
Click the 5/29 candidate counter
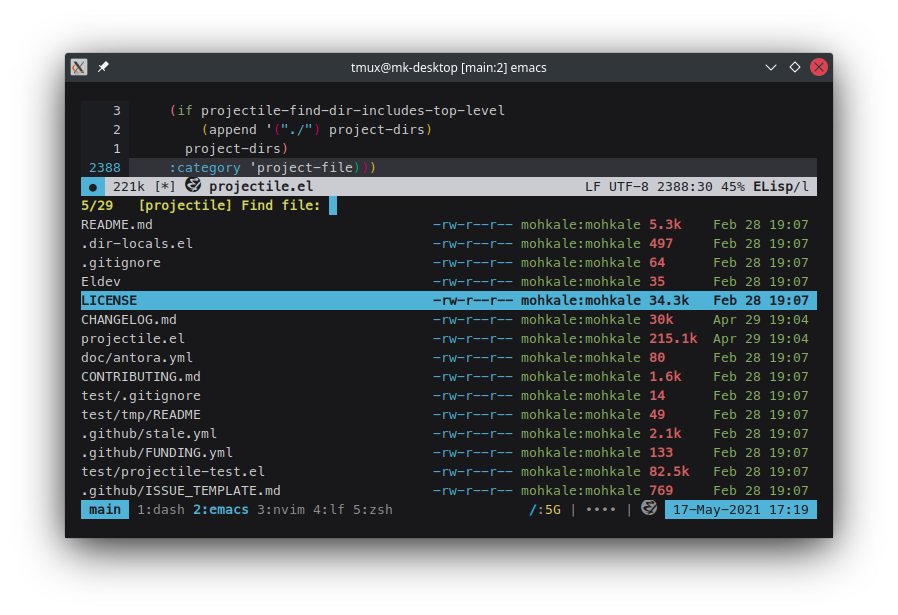click(97, 206)
